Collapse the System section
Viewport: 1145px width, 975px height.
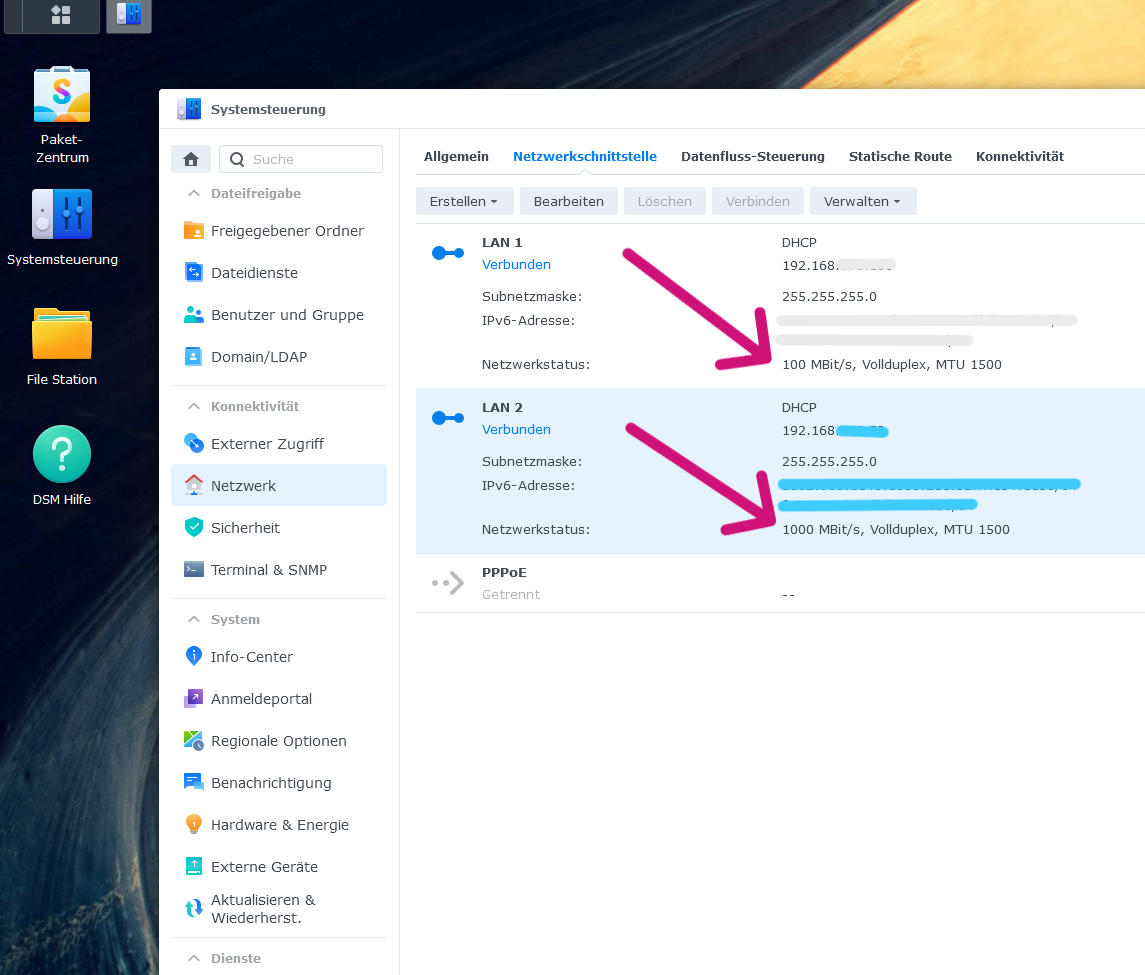(194, 619)
